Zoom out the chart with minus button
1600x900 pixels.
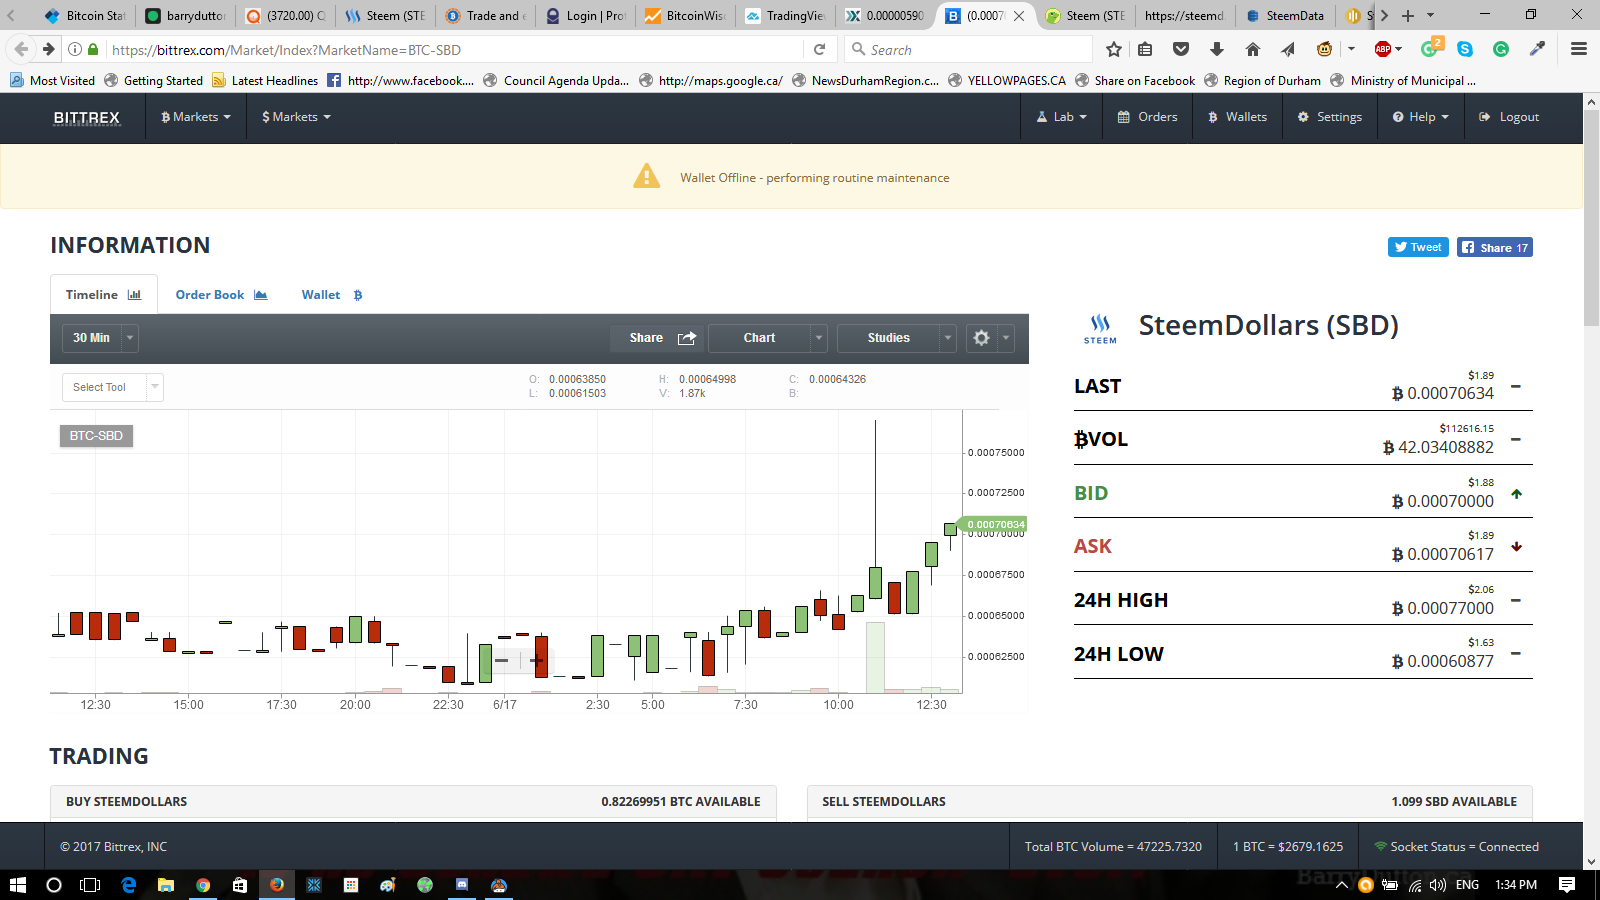tap(502, 660)
